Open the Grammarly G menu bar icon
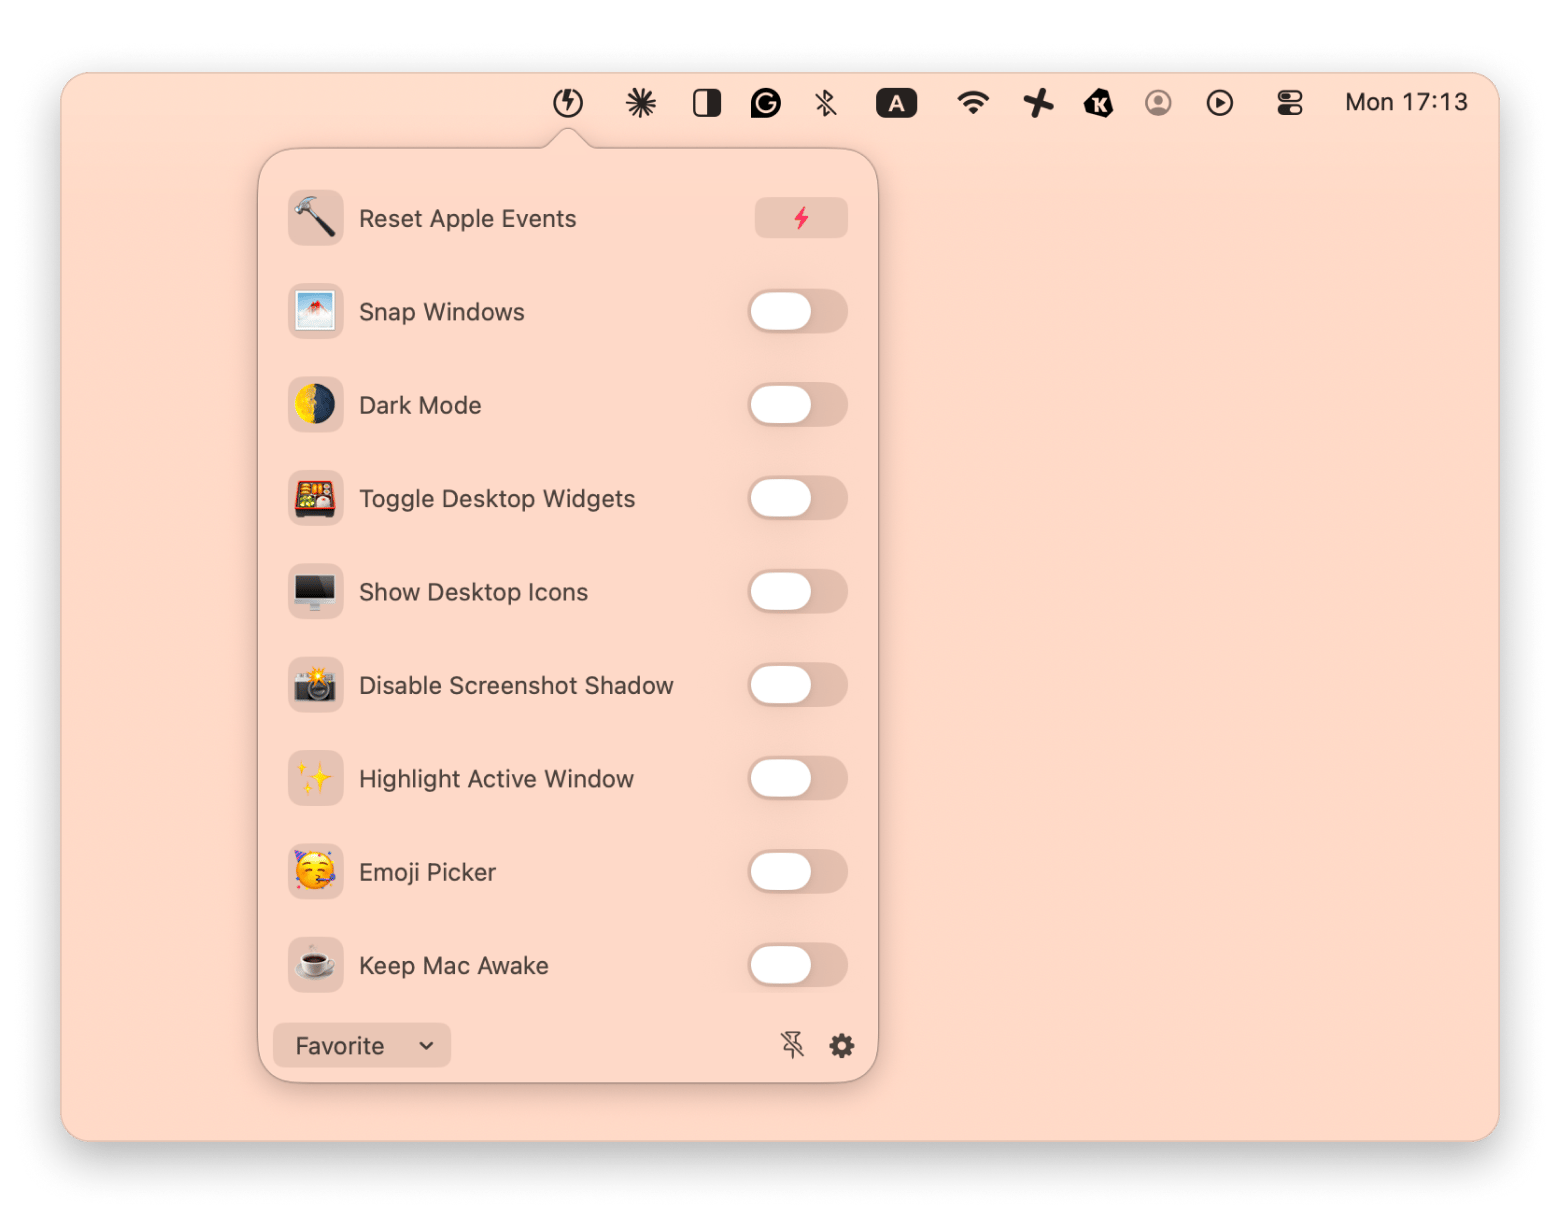1560x1222 pixels. point(766,102)
